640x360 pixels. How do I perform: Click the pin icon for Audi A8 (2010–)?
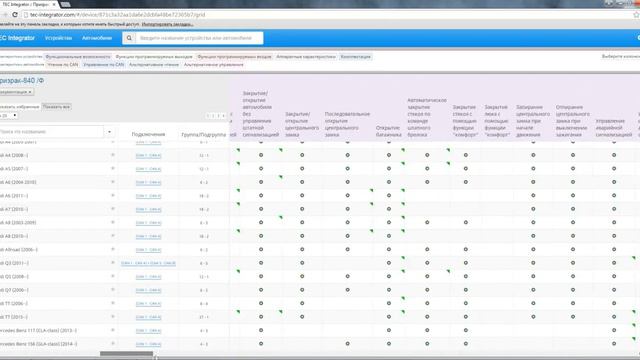click(113, 236)
